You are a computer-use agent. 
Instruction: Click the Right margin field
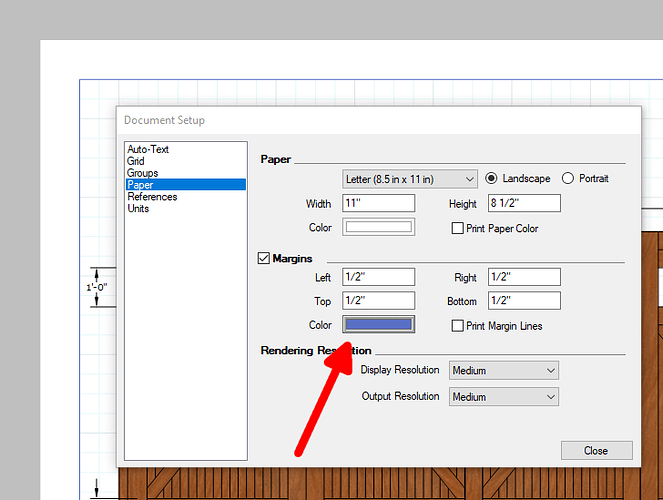tap(524, 277)
